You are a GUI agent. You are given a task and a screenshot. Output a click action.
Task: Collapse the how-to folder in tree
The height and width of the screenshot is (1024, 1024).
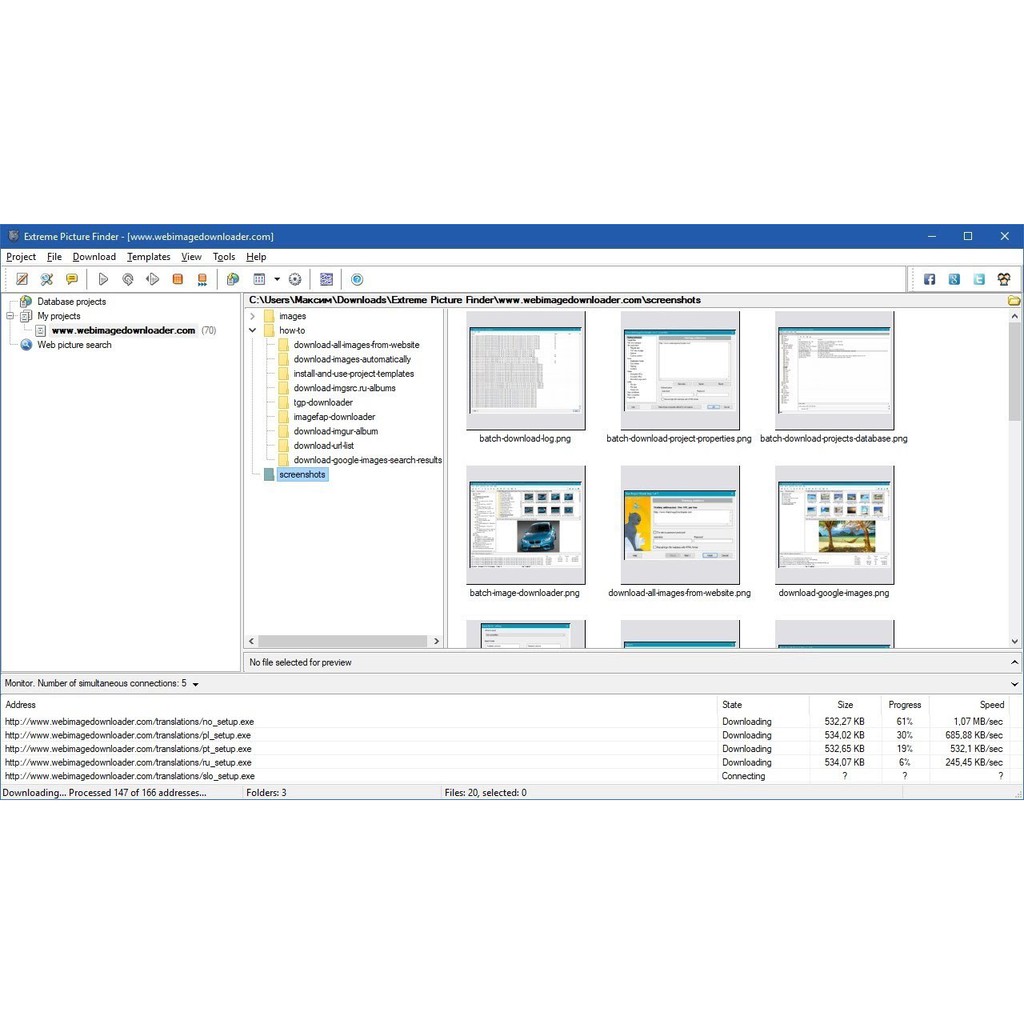click(x=252, y=330)
